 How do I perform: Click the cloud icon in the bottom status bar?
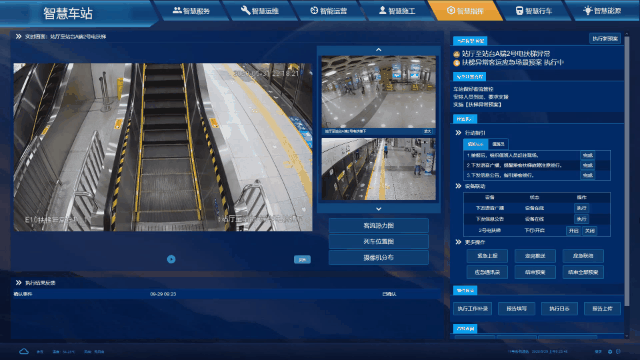coord(24,351)
